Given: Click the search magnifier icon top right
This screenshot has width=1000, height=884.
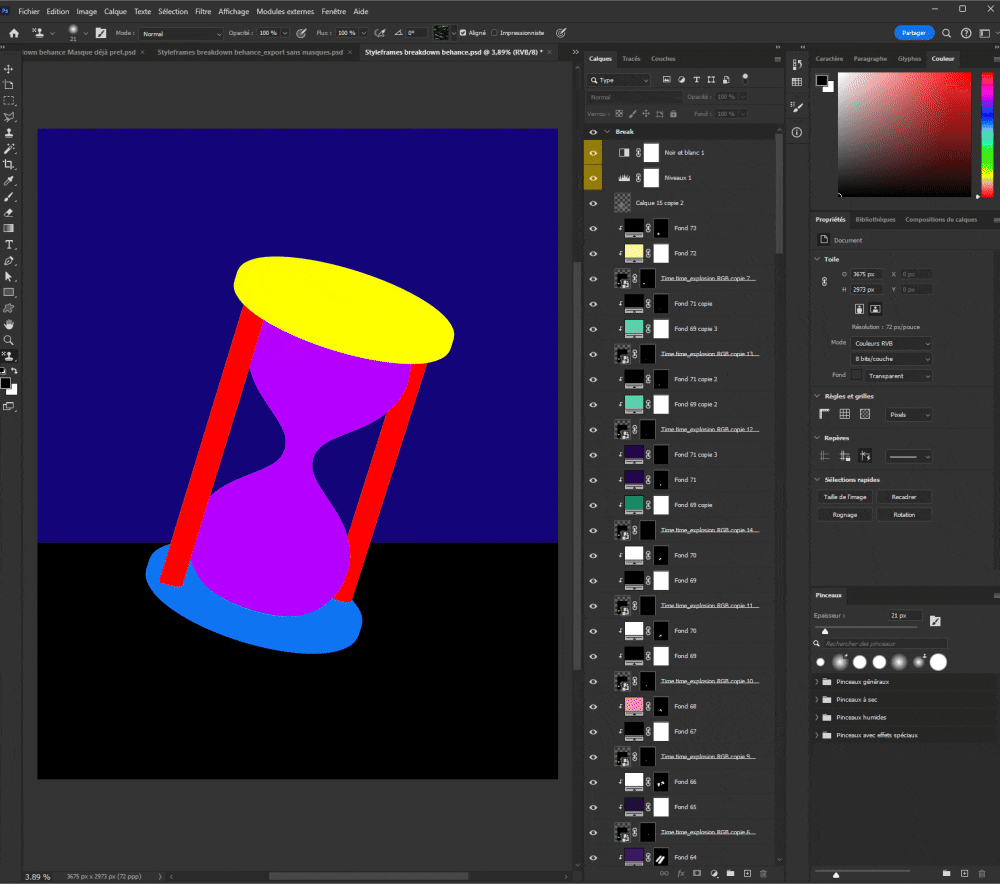Looking at the screenshot, I should 946,33.
